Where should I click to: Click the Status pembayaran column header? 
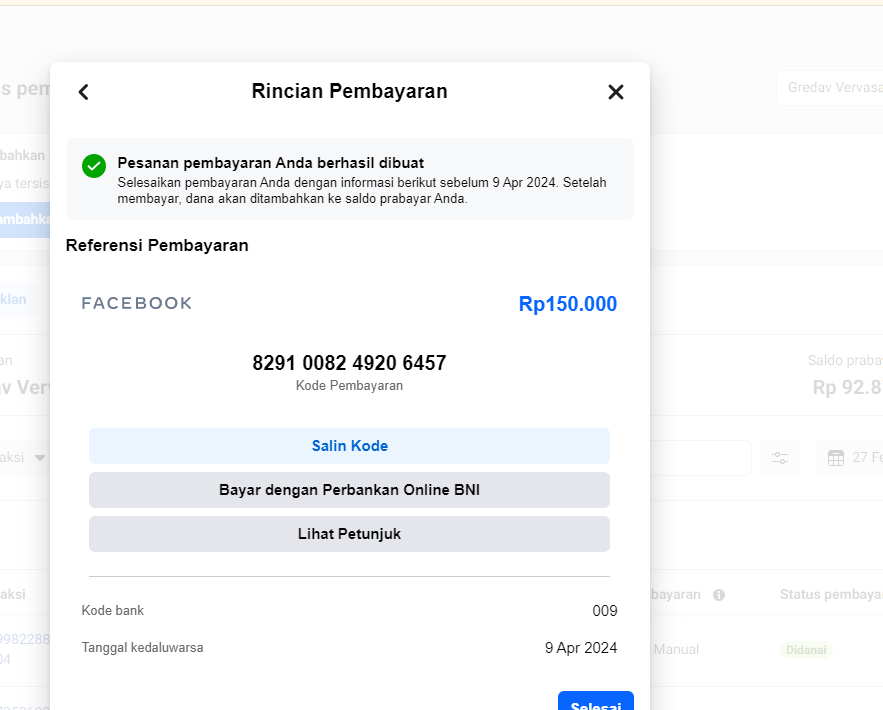(x=831, y=595)
